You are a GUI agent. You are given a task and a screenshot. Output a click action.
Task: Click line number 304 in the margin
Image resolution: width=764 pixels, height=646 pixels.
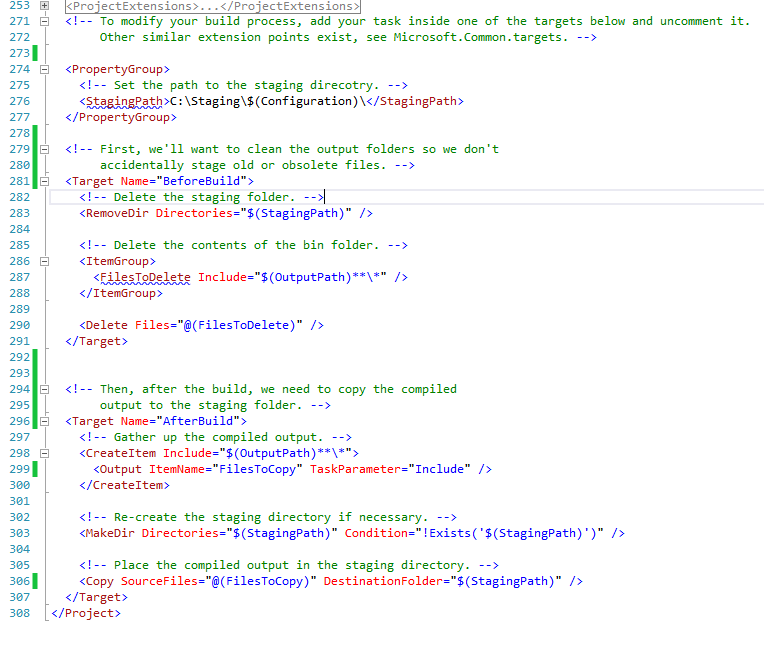[19, 549]
